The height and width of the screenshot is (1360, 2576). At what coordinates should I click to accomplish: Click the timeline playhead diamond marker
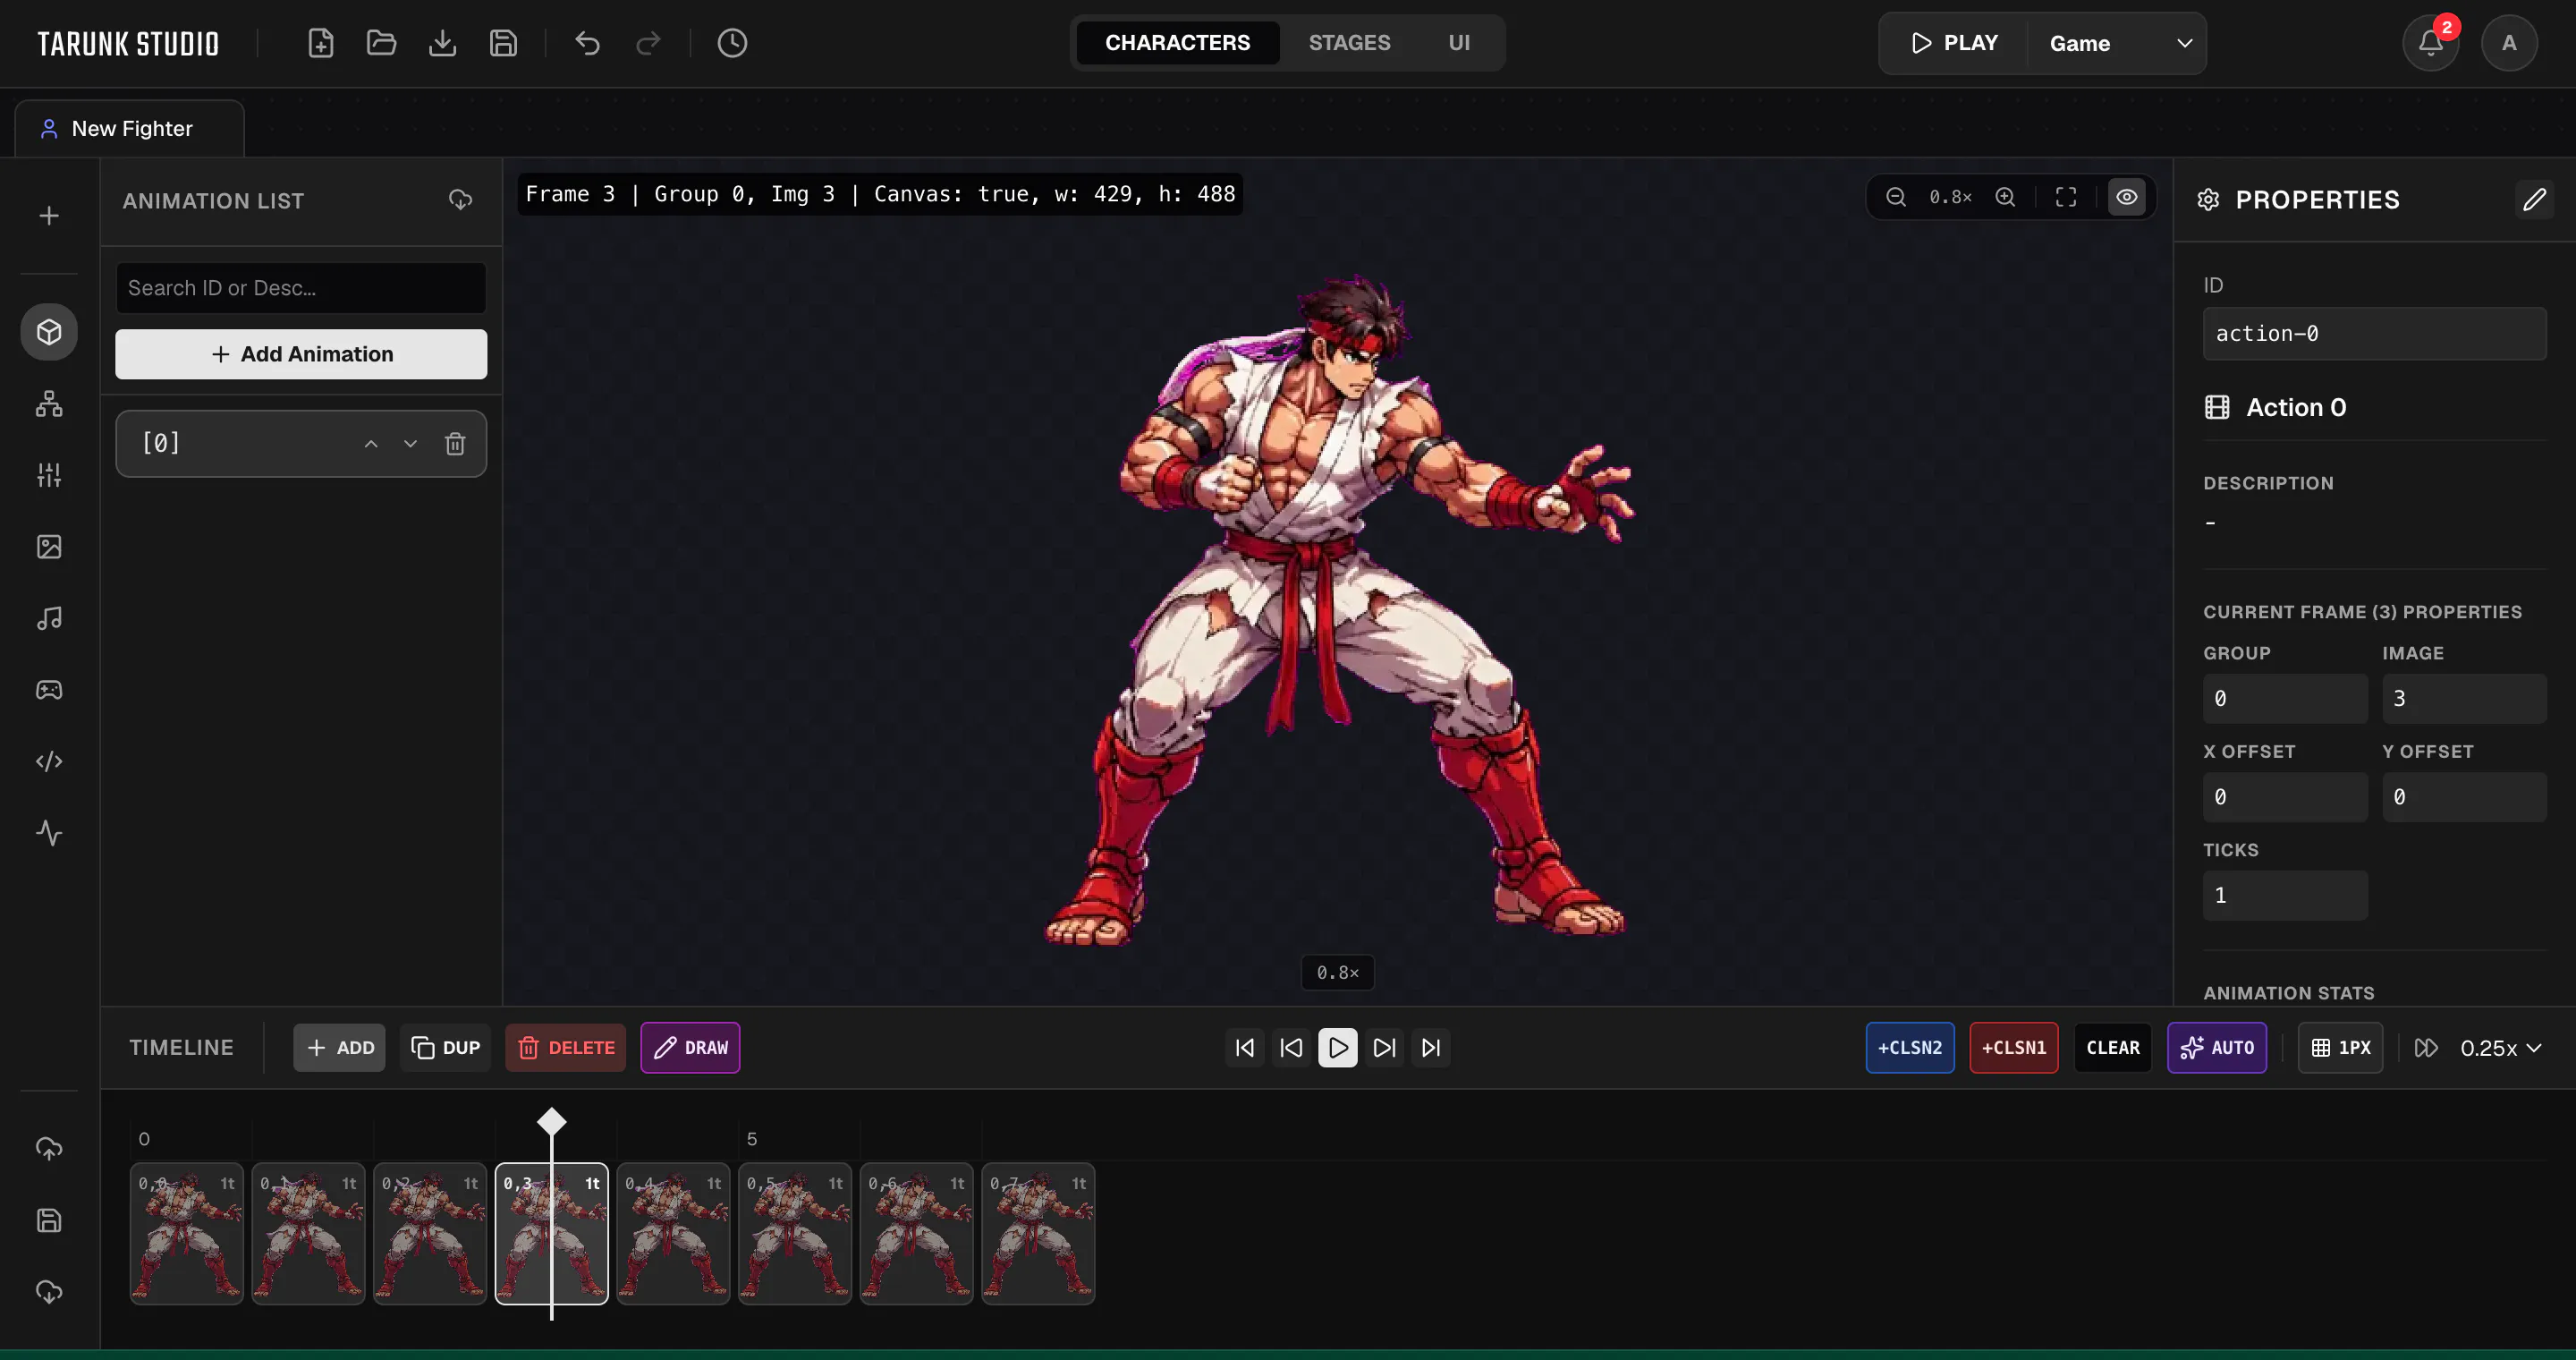coord(552,1122)
